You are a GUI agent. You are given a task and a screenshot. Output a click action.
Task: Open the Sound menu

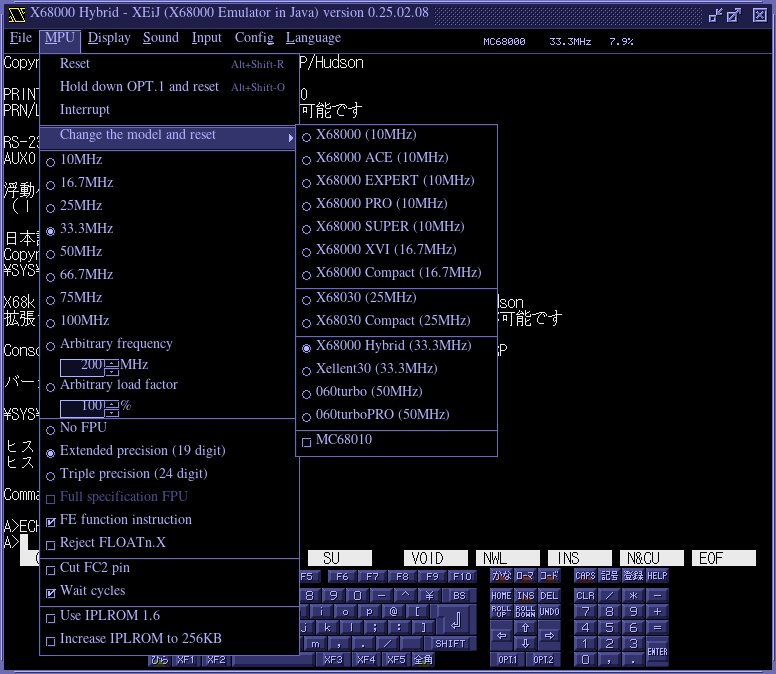click(161, 38)
